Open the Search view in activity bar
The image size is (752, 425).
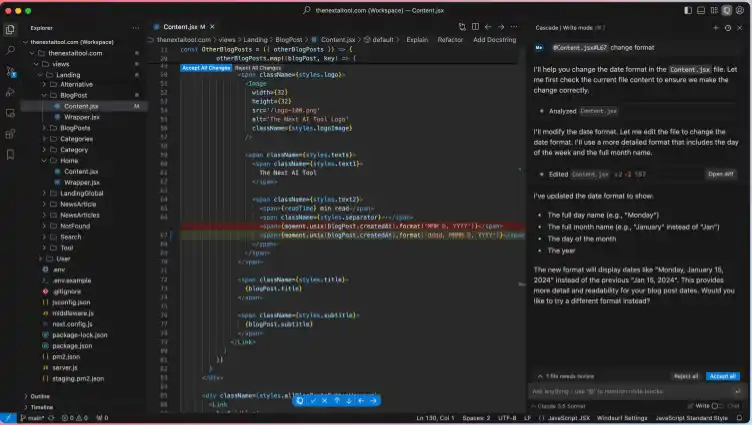click(x=10, y=50)
